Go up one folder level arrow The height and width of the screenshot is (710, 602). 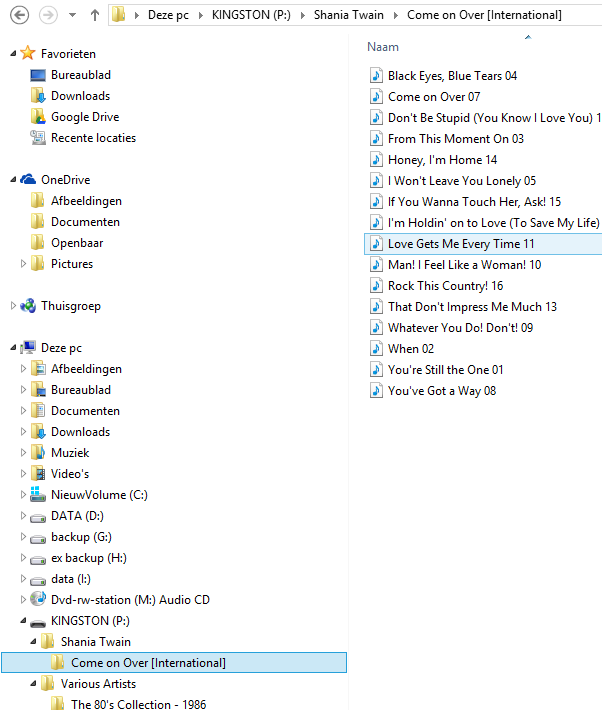pyautogui.click(x=95, y=15)
